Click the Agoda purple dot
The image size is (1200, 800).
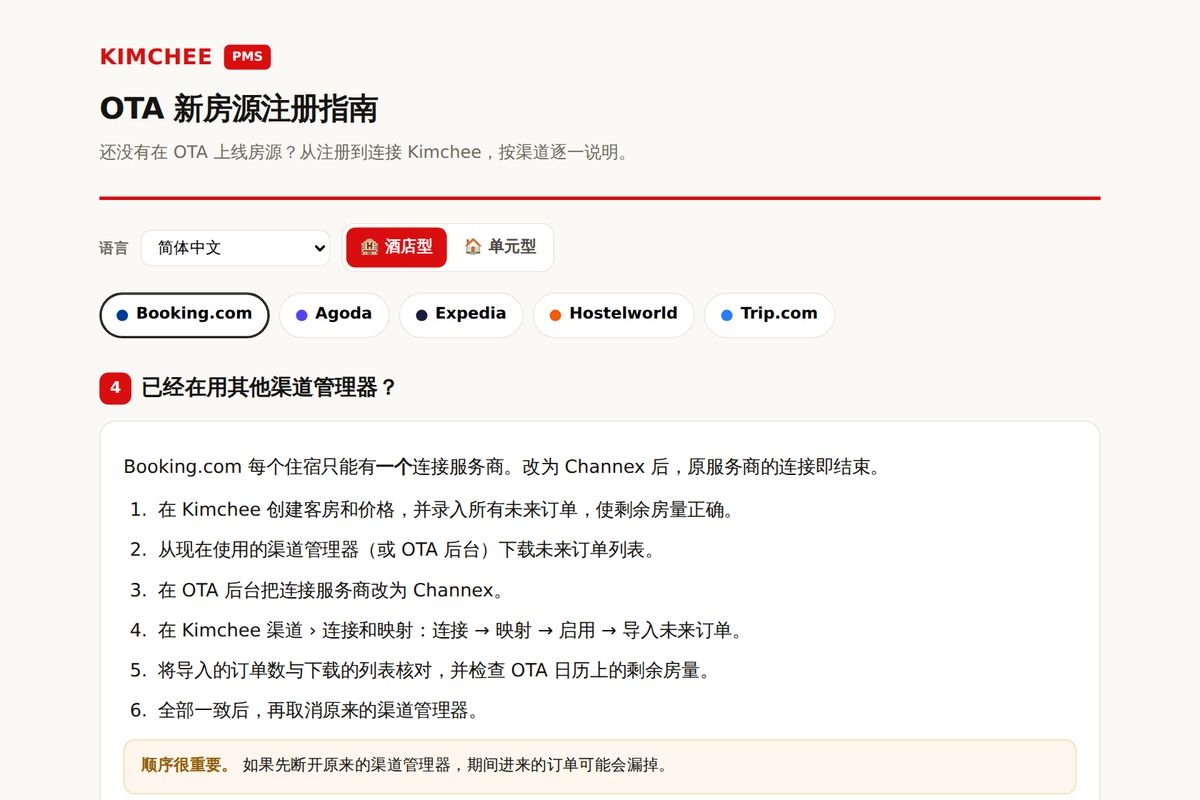tap(301, 315)
